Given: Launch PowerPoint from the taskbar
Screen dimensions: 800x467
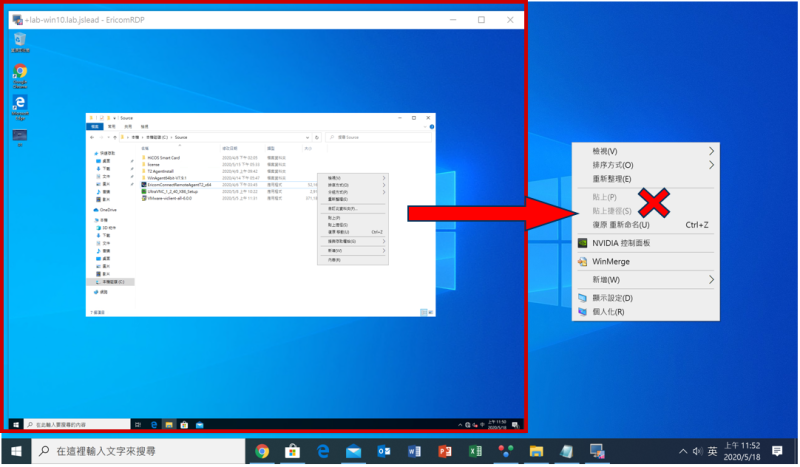Looking at the screenshot, I should [x=445, y=452].
